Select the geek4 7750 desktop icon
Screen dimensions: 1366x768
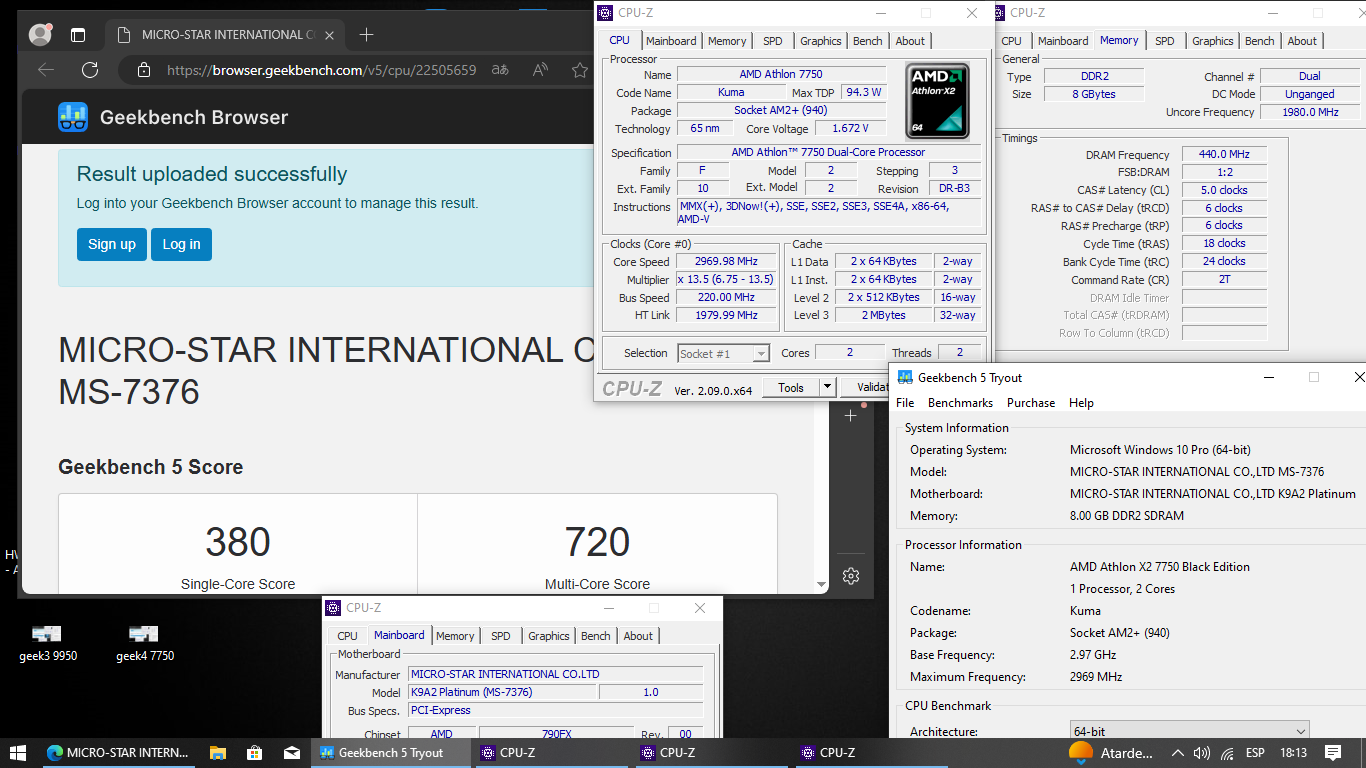144,643
